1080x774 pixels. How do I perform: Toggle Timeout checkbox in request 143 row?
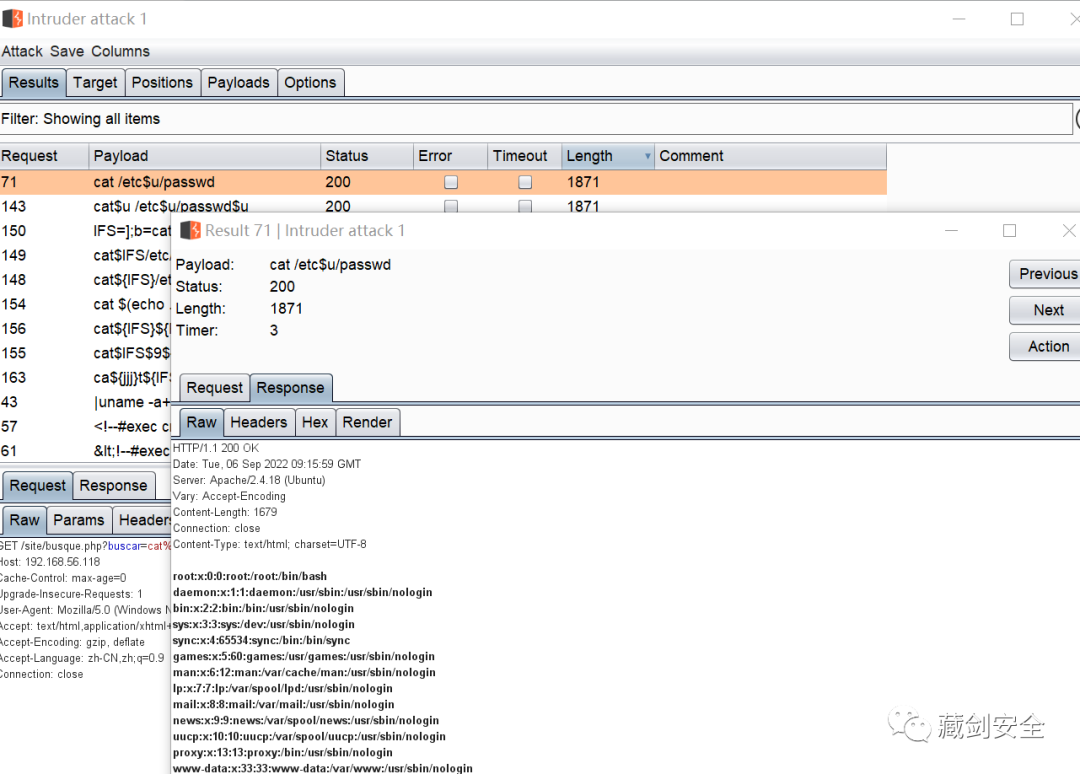point(525,206)
